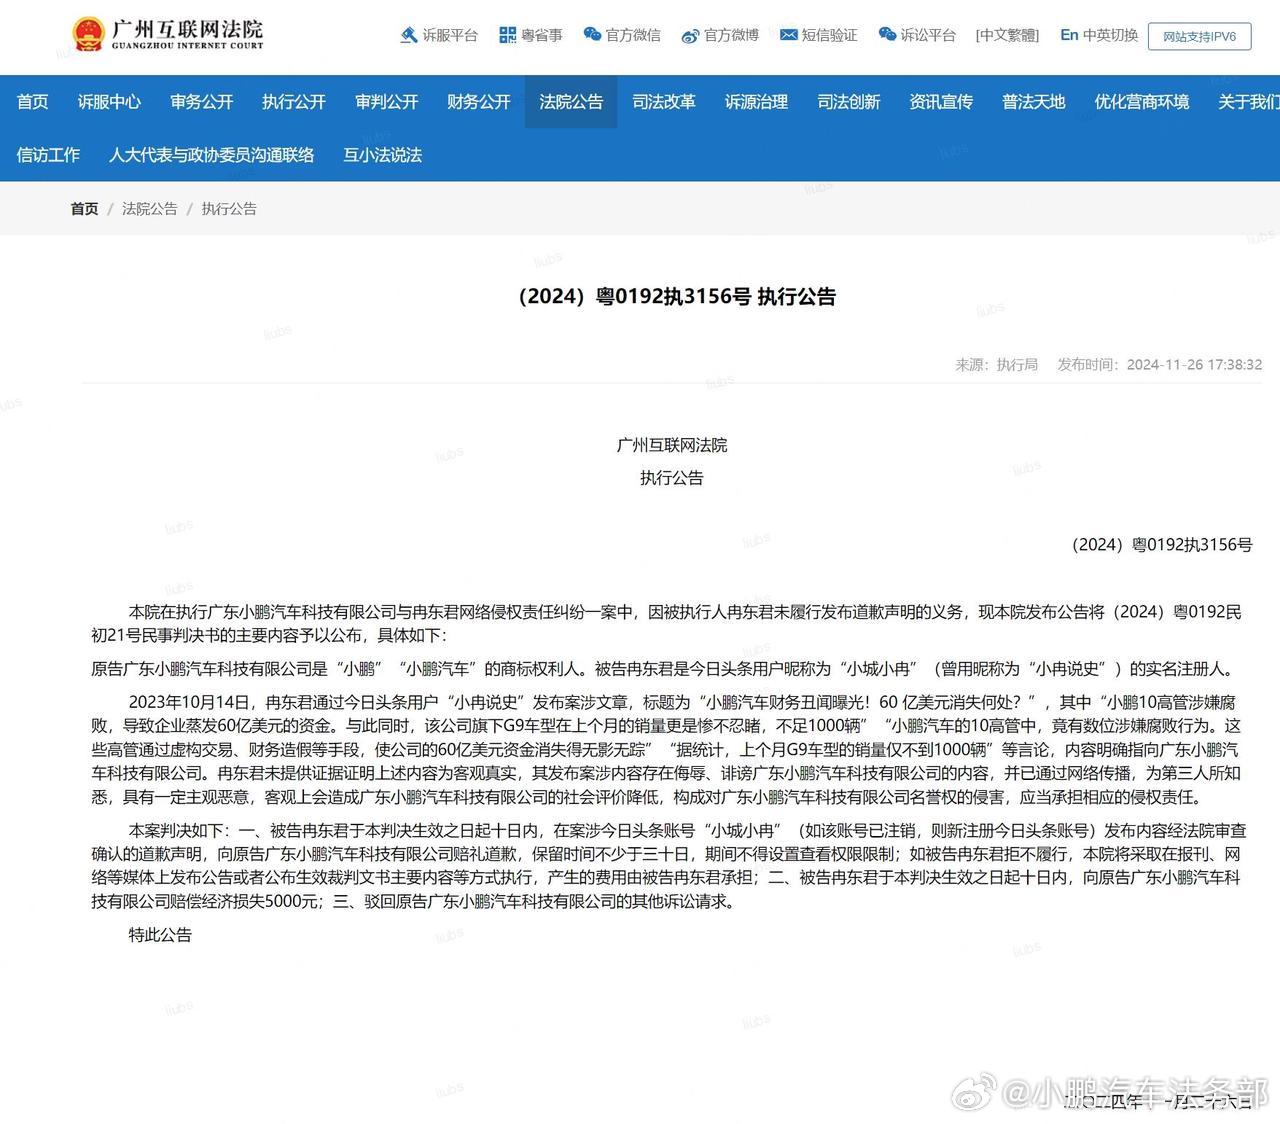Viewport: 1280px width, 1124px height.
Task: Open 人大代表与政协委员沟通联络 menu item
Action: click(x=212, y=155)
